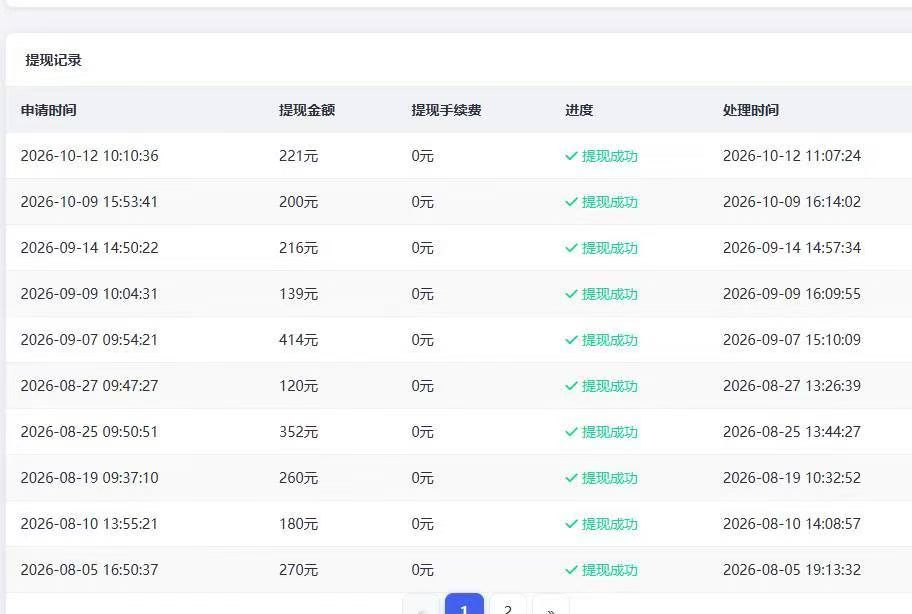Select processing time 2026-09-14 14:57:34
Image resolution: width=912 pixels, height=614 pixels.
(792, 248)
